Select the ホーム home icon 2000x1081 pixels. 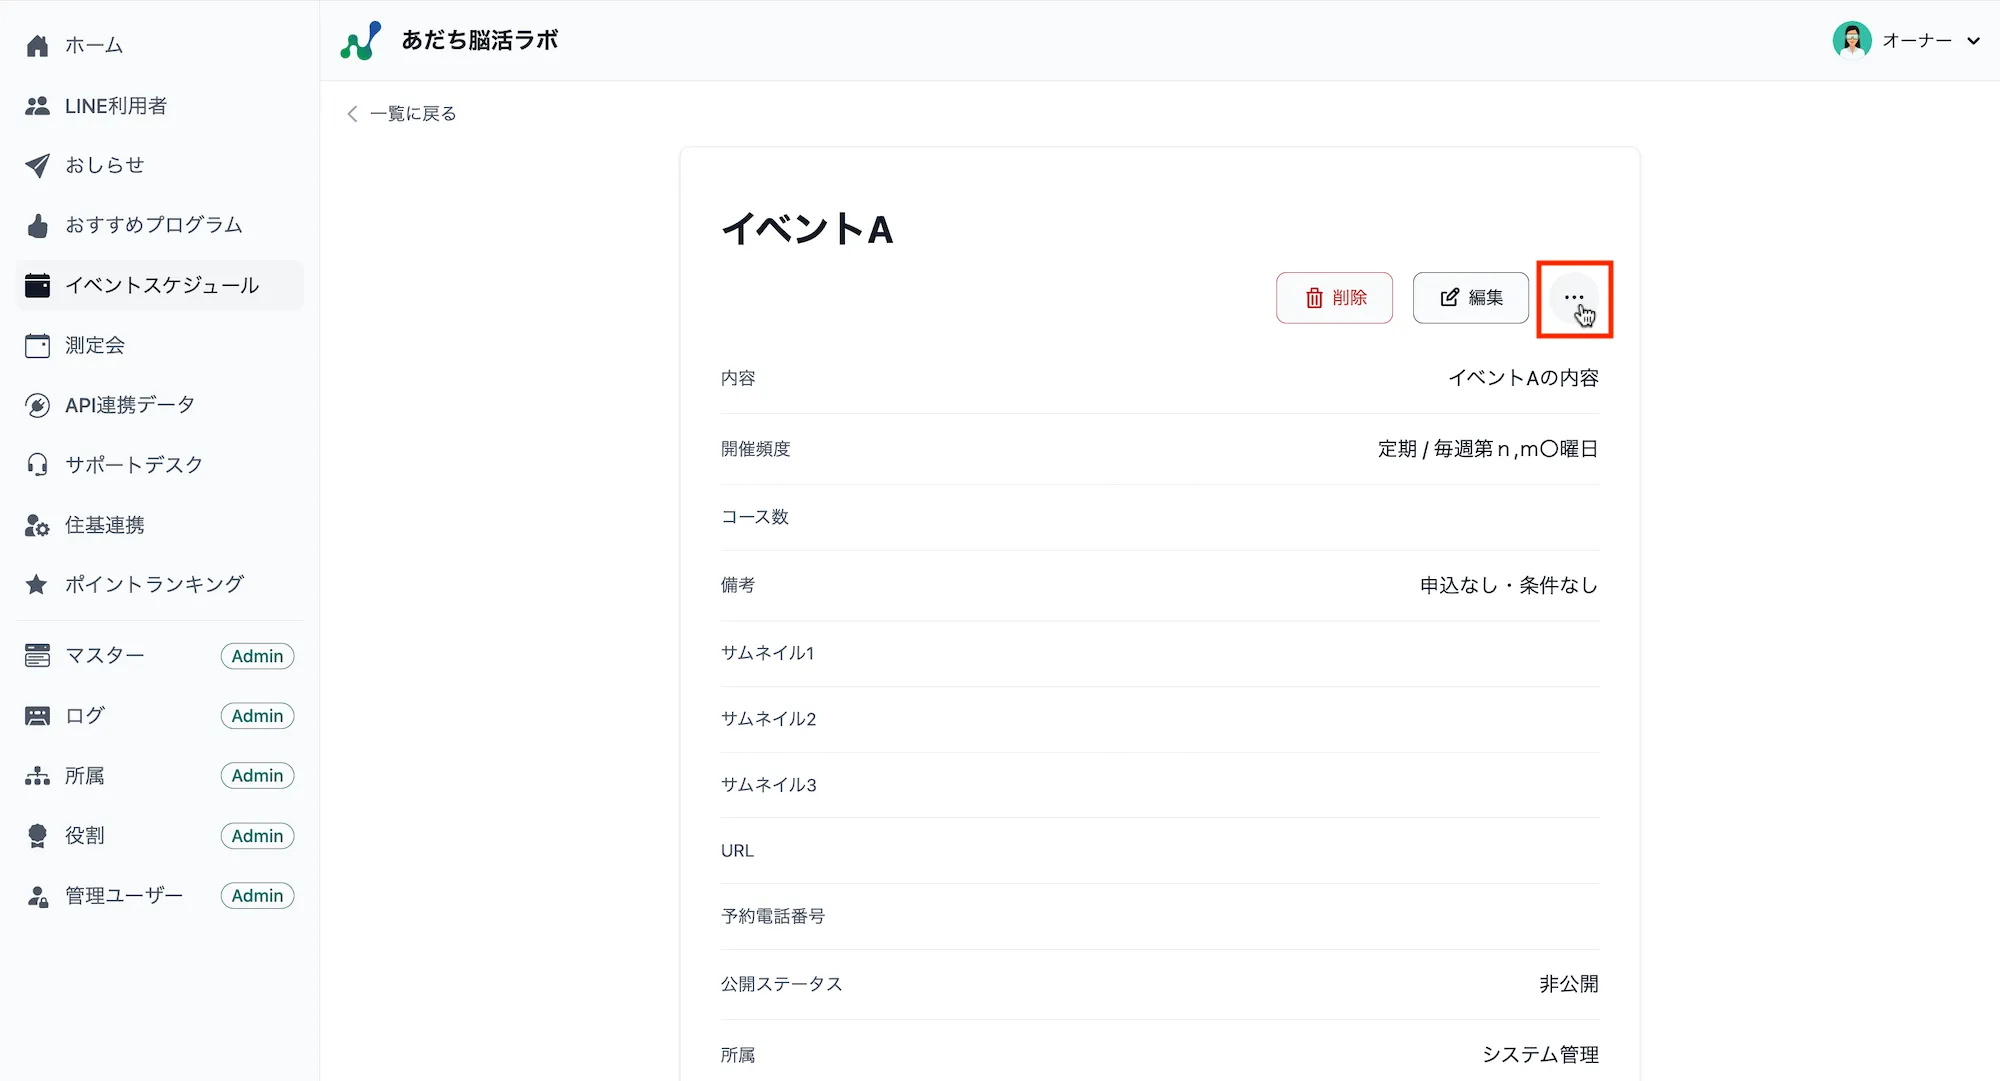pos(37,44)
